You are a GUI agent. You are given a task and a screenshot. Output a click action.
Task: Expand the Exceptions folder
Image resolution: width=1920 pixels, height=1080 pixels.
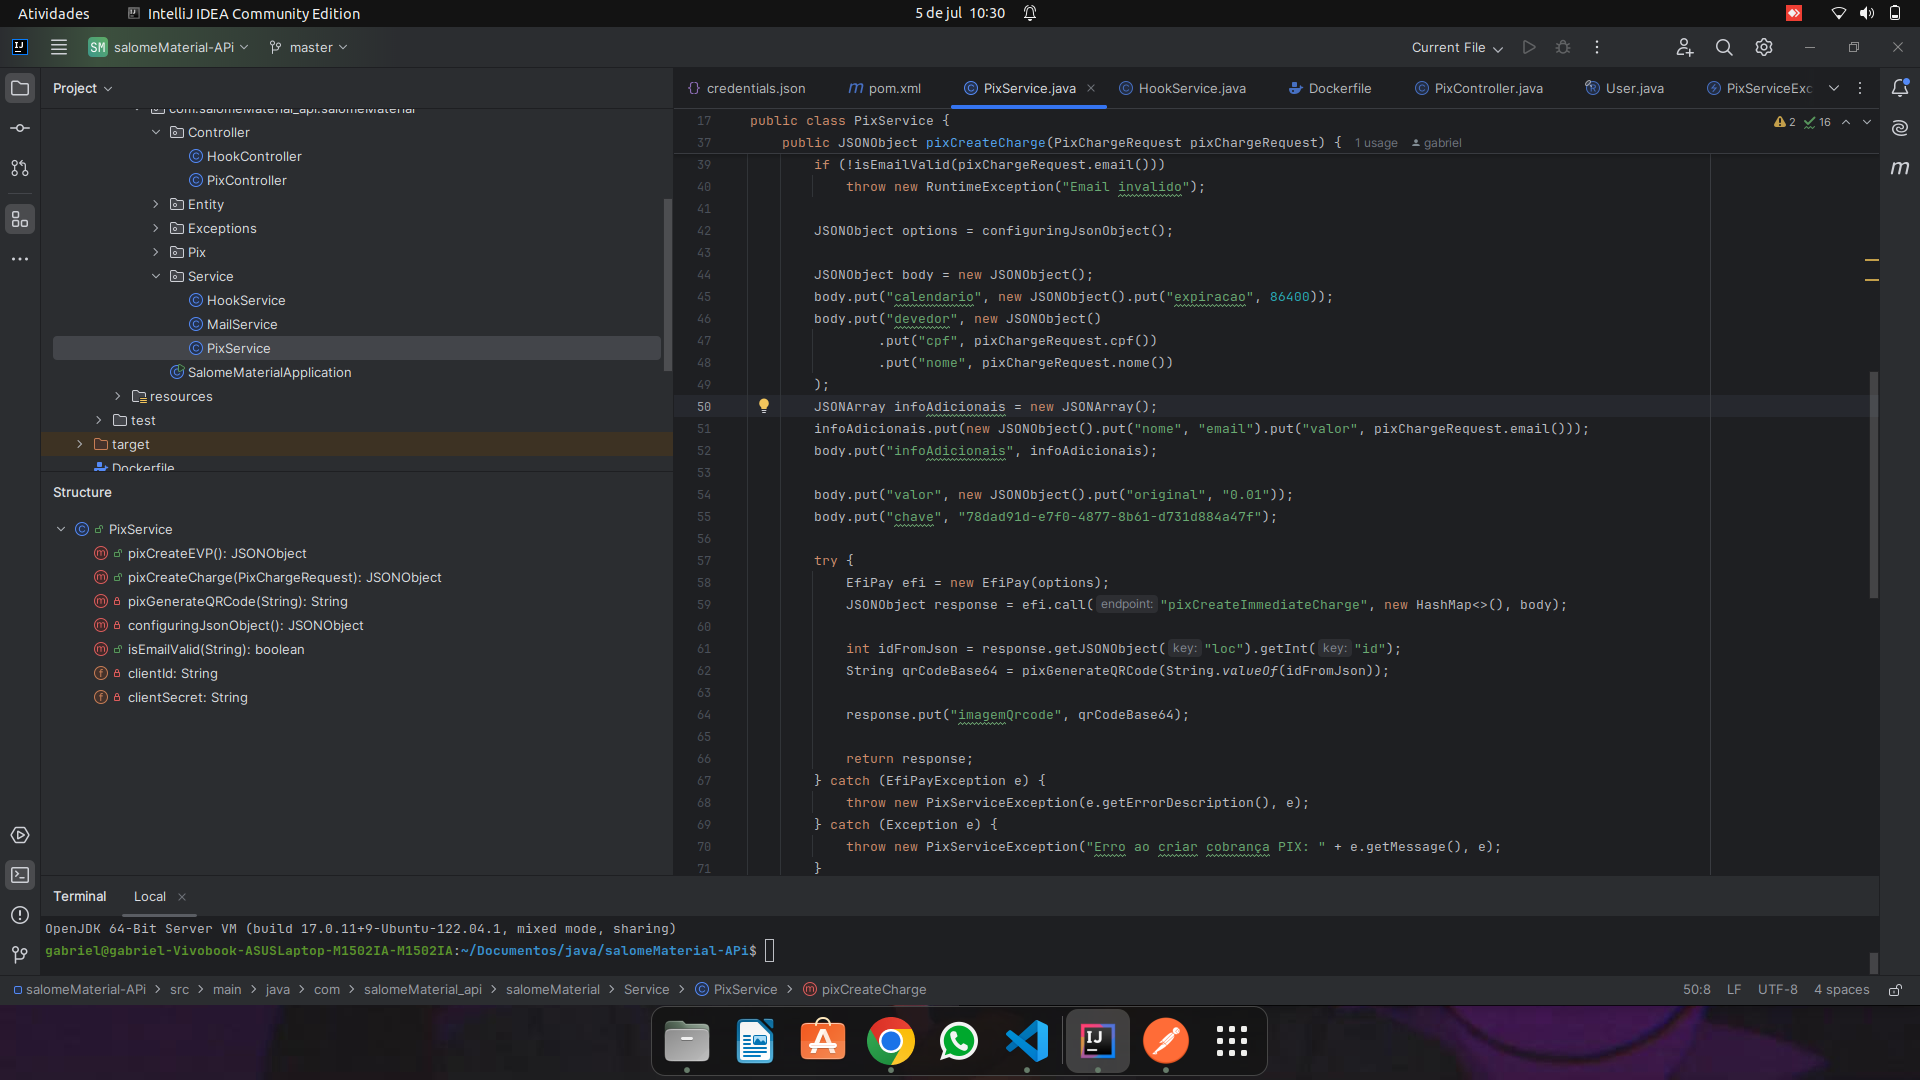coord(156,228)
